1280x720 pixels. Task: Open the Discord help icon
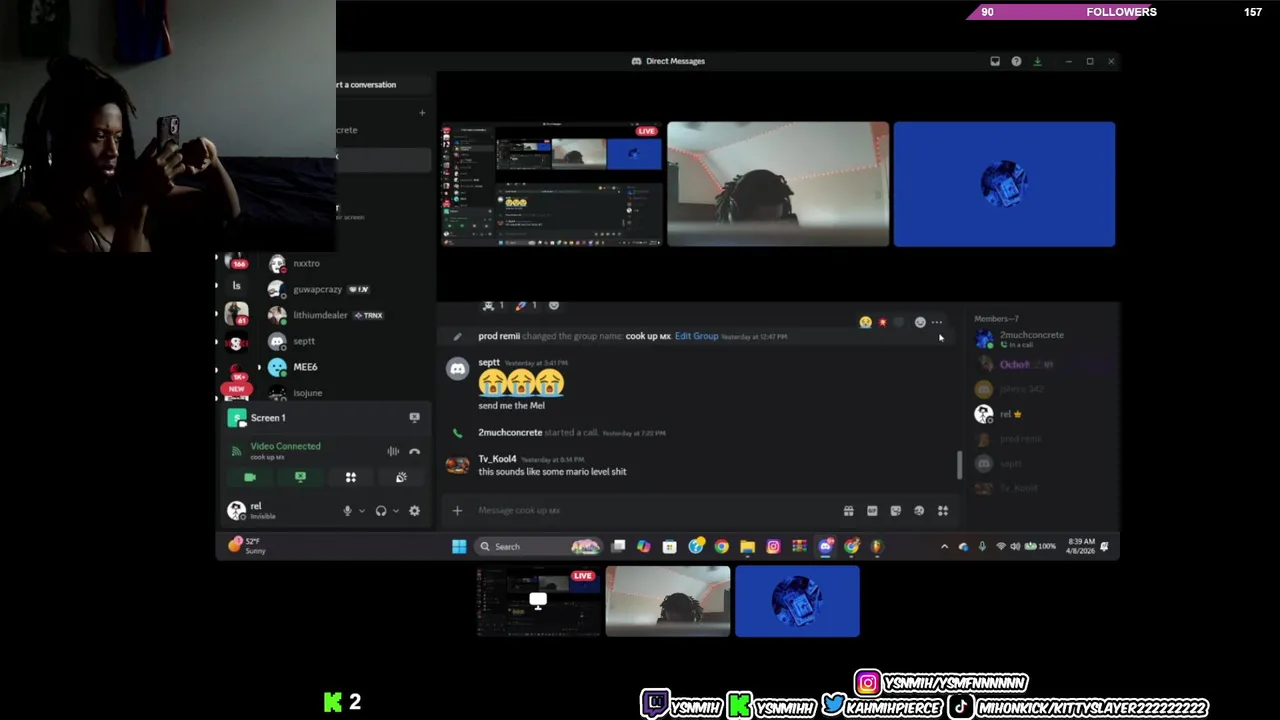tap(1016, 61)
